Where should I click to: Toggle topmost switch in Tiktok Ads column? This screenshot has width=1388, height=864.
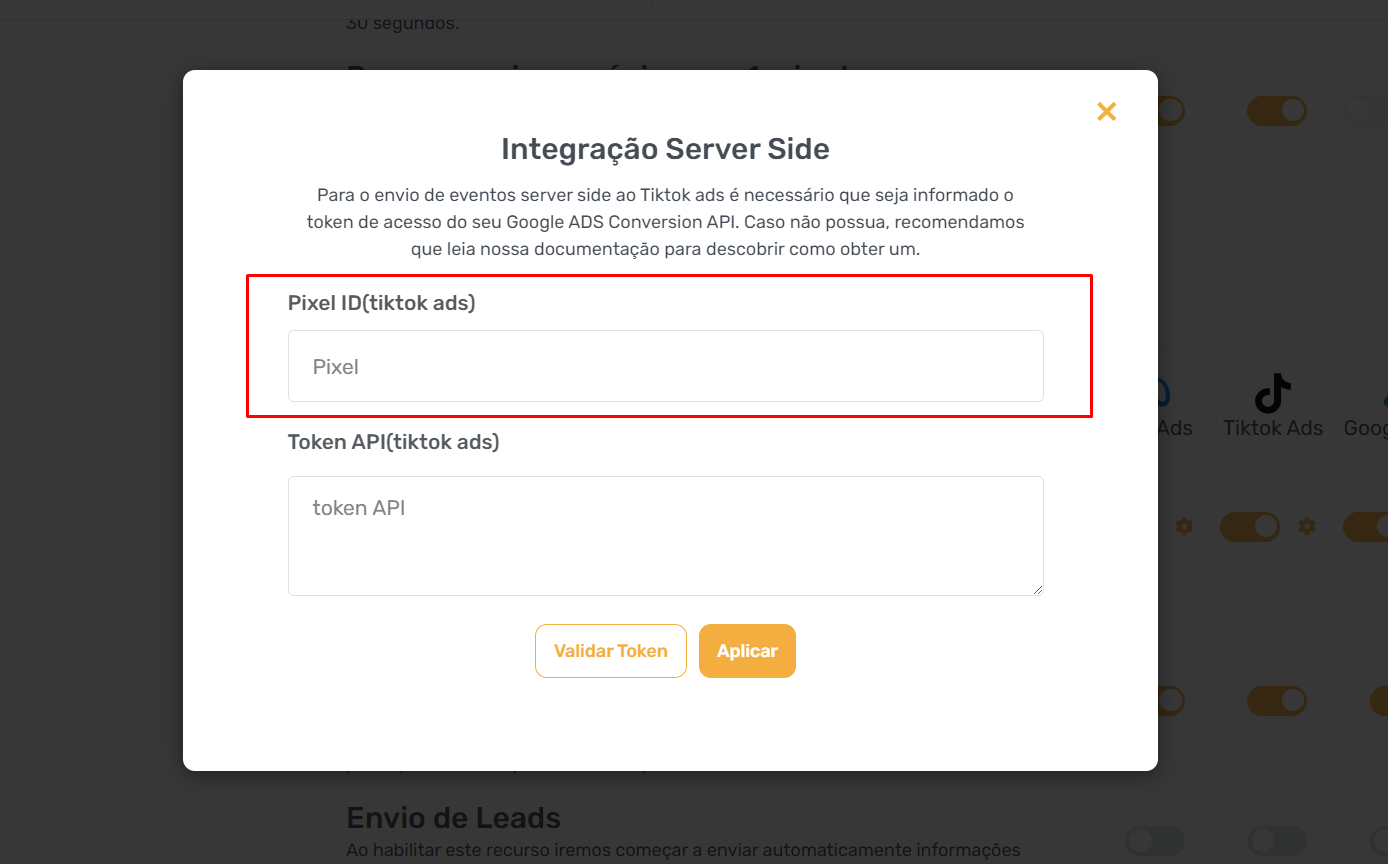point(1277,111)
